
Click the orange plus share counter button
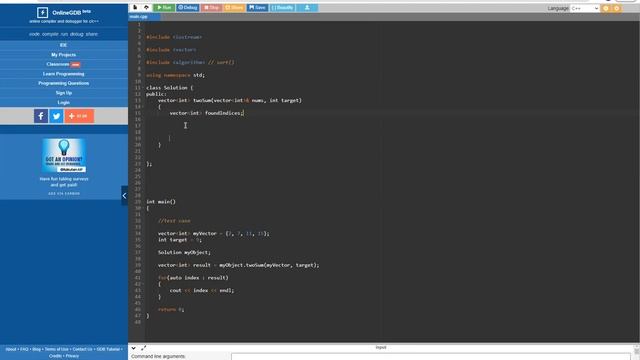click(x=79, y=116)
